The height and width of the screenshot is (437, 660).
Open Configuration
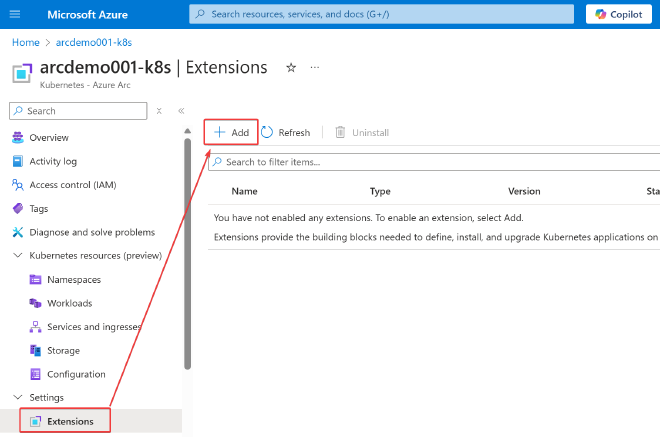click(76, 374)
